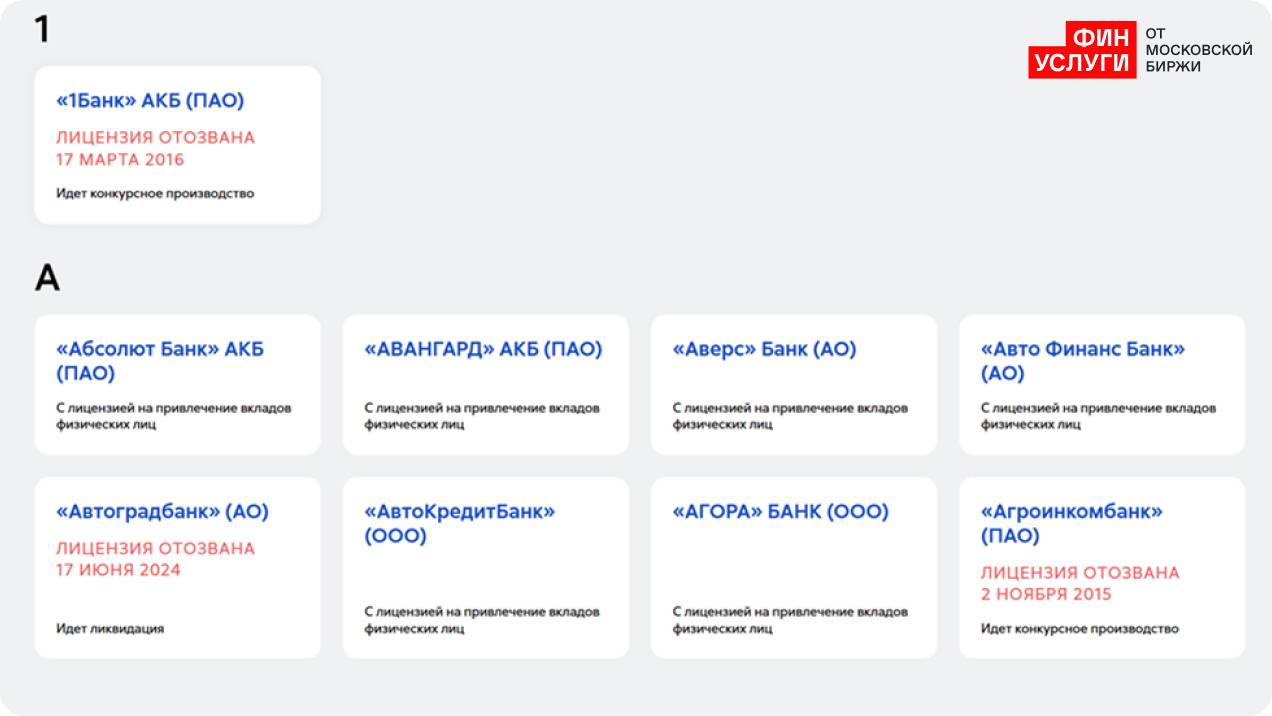Select the section heading 'А'
Screen dimensions: 1272x716
[x=47, y=278]
